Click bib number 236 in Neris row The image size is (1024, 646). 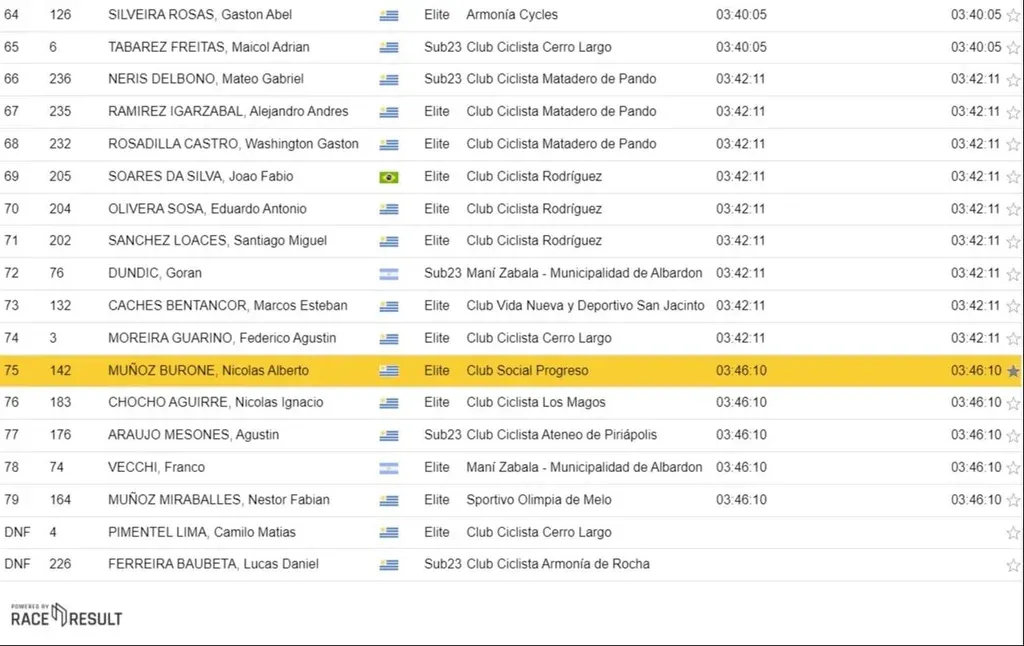point(60,79)
